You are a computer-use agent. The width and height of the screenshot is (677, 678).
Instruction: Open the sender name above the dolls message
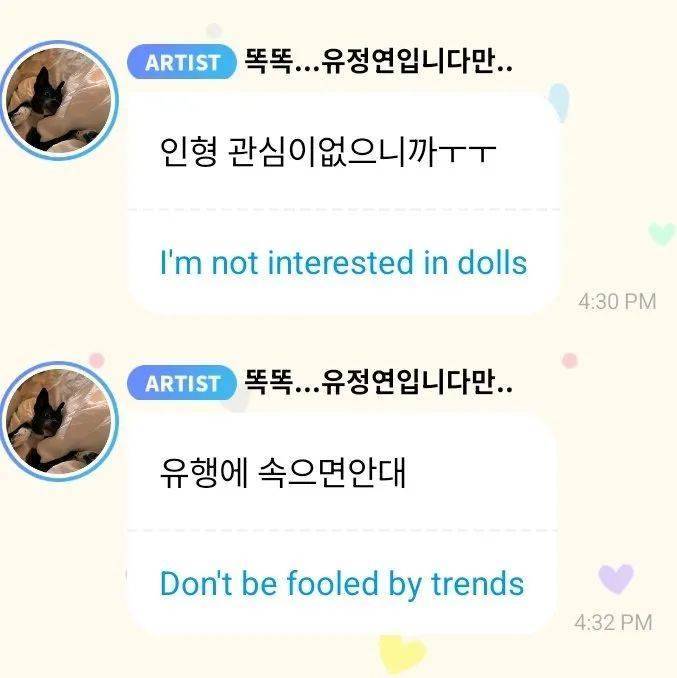point(378,62)
